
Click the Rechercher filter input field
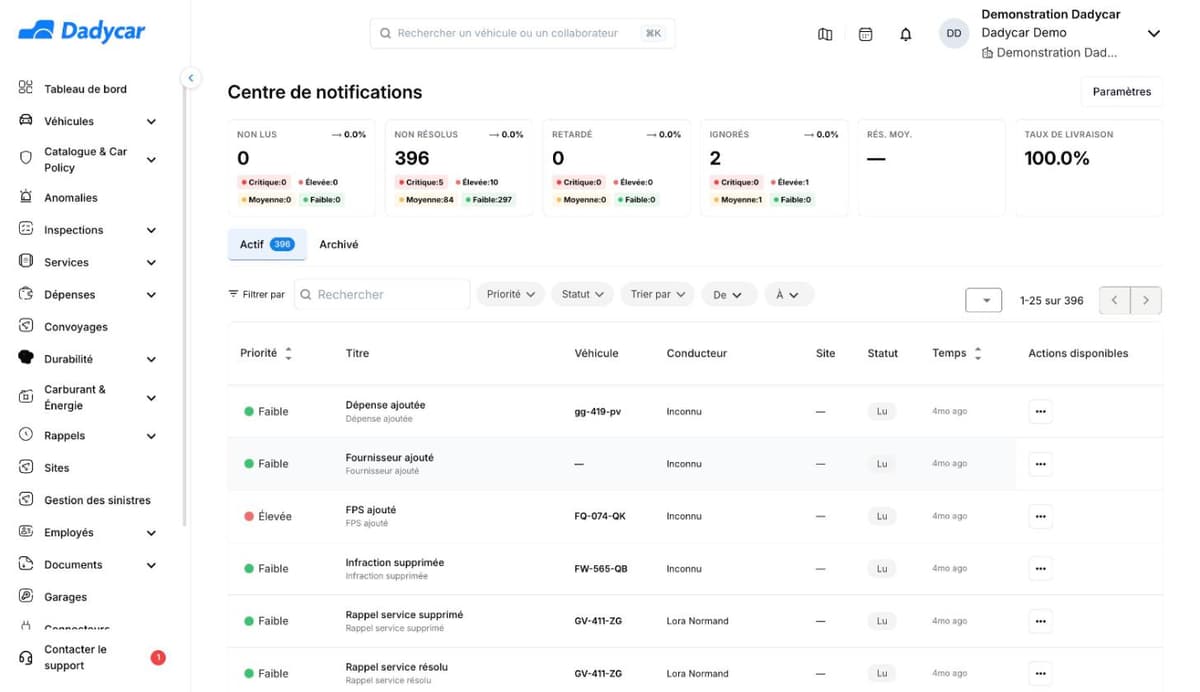[x=382, y=294]
